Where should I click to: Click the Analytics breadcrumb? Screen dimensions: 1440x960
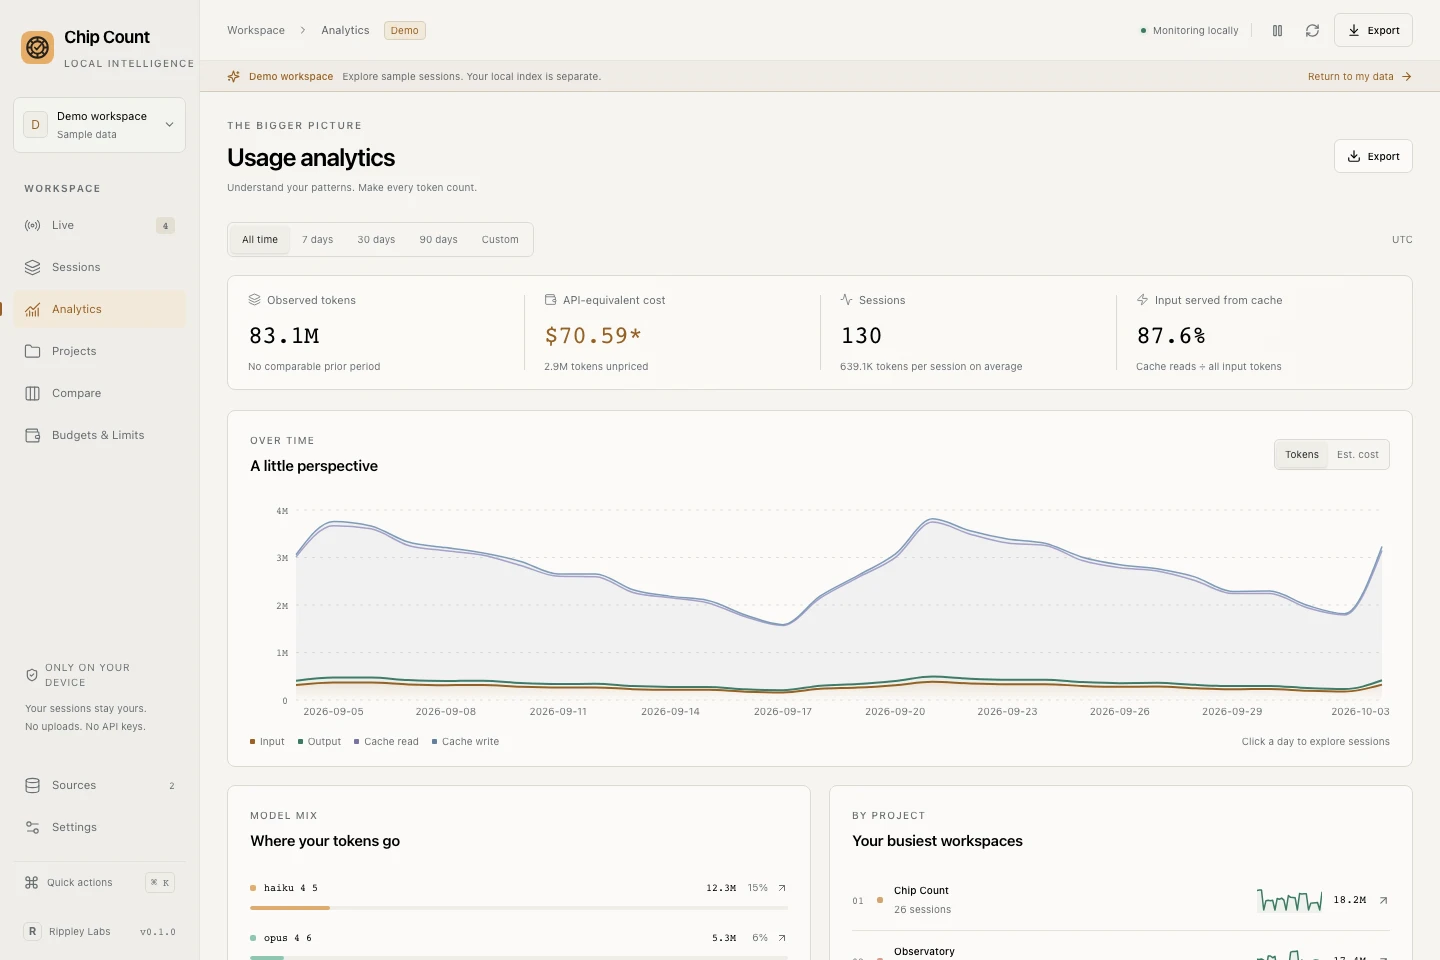tap(345, 31)
